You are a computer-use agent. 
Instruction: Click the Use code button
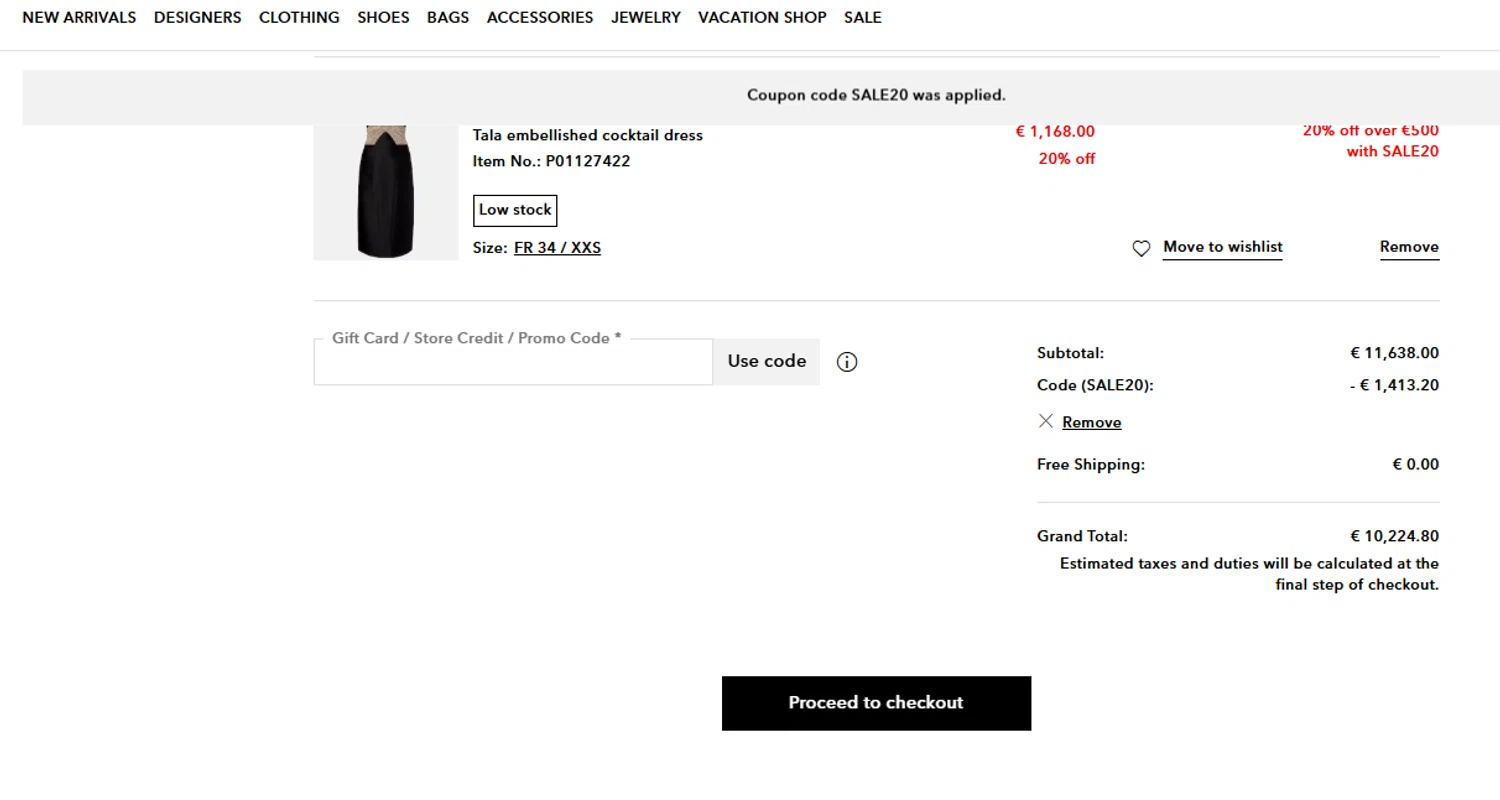(766, 361)
